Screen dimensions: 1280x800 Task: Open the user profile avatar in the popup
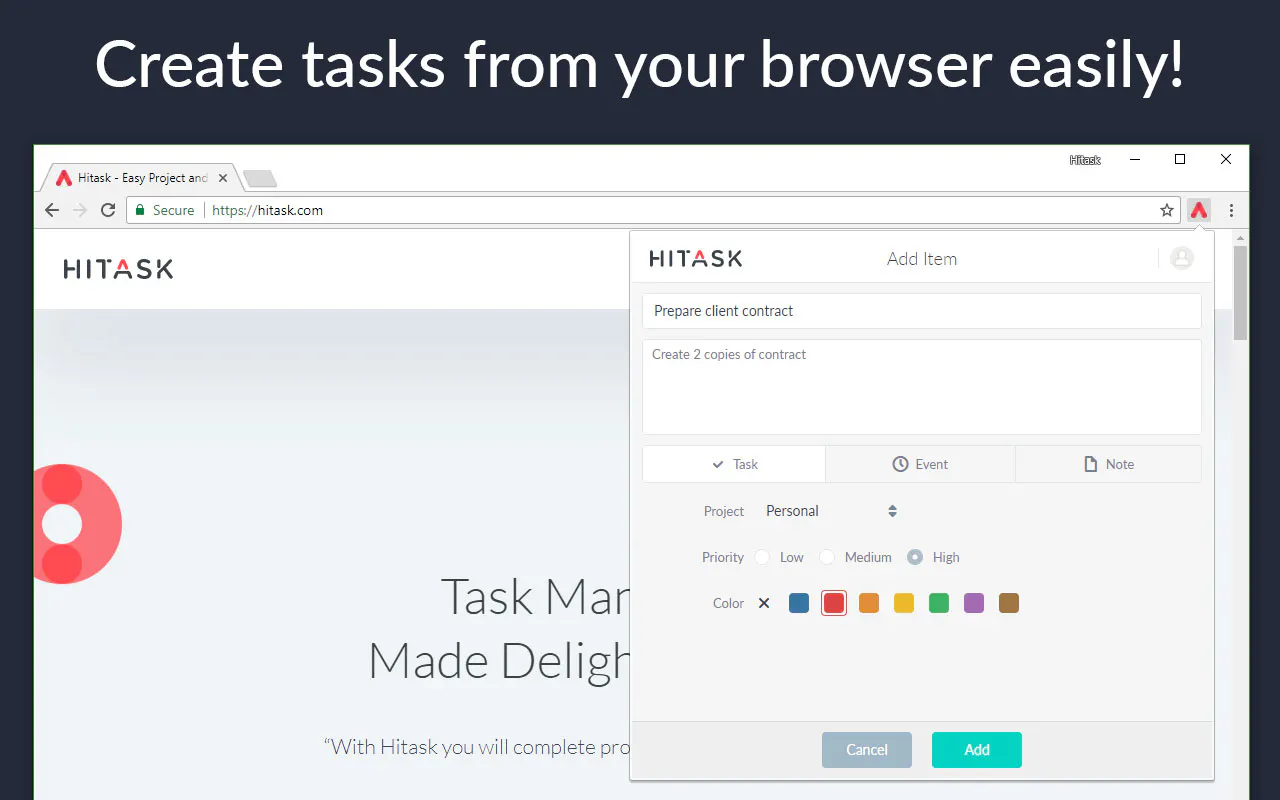(1182, 258)
